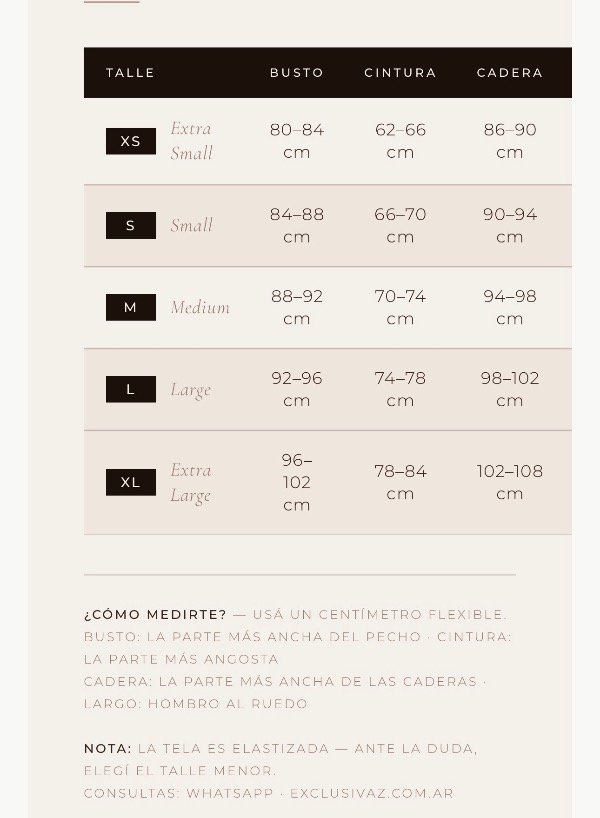Click the Medium size label
The image size is (600, 818).
click(x=200, y=307)
